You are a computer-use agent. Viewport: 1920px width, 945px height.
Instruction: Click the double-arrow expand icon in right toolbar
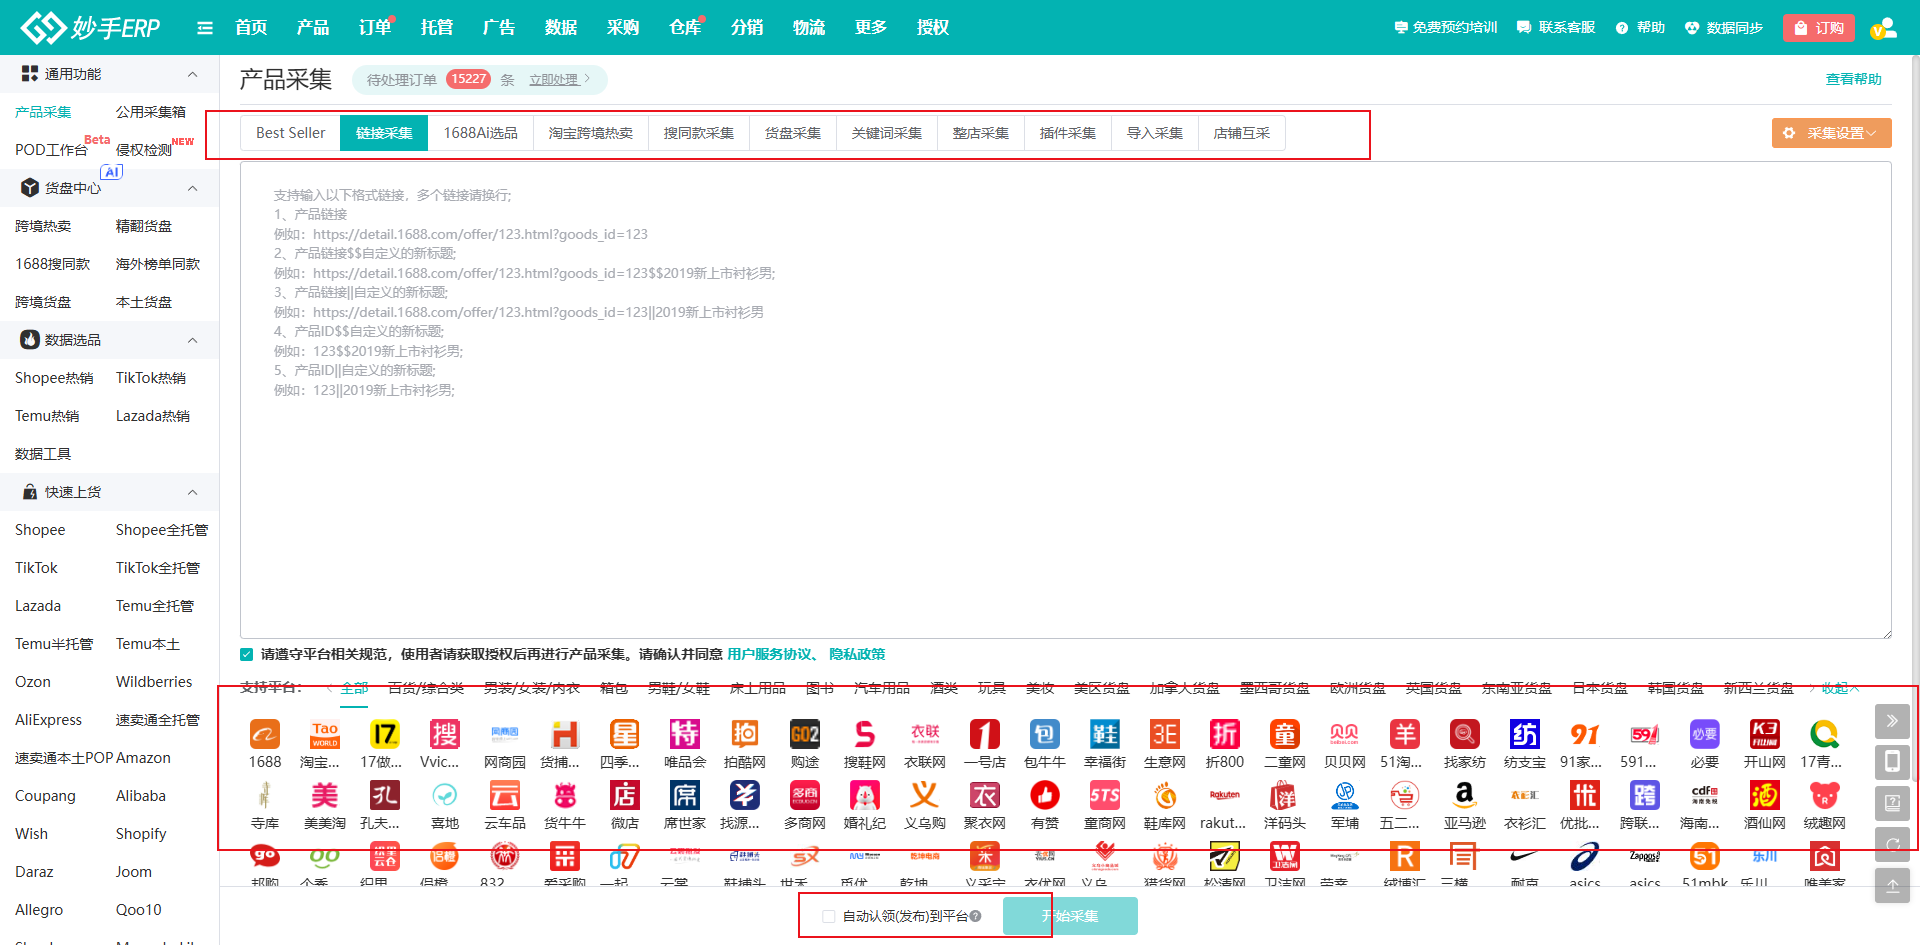(1892, 721)
